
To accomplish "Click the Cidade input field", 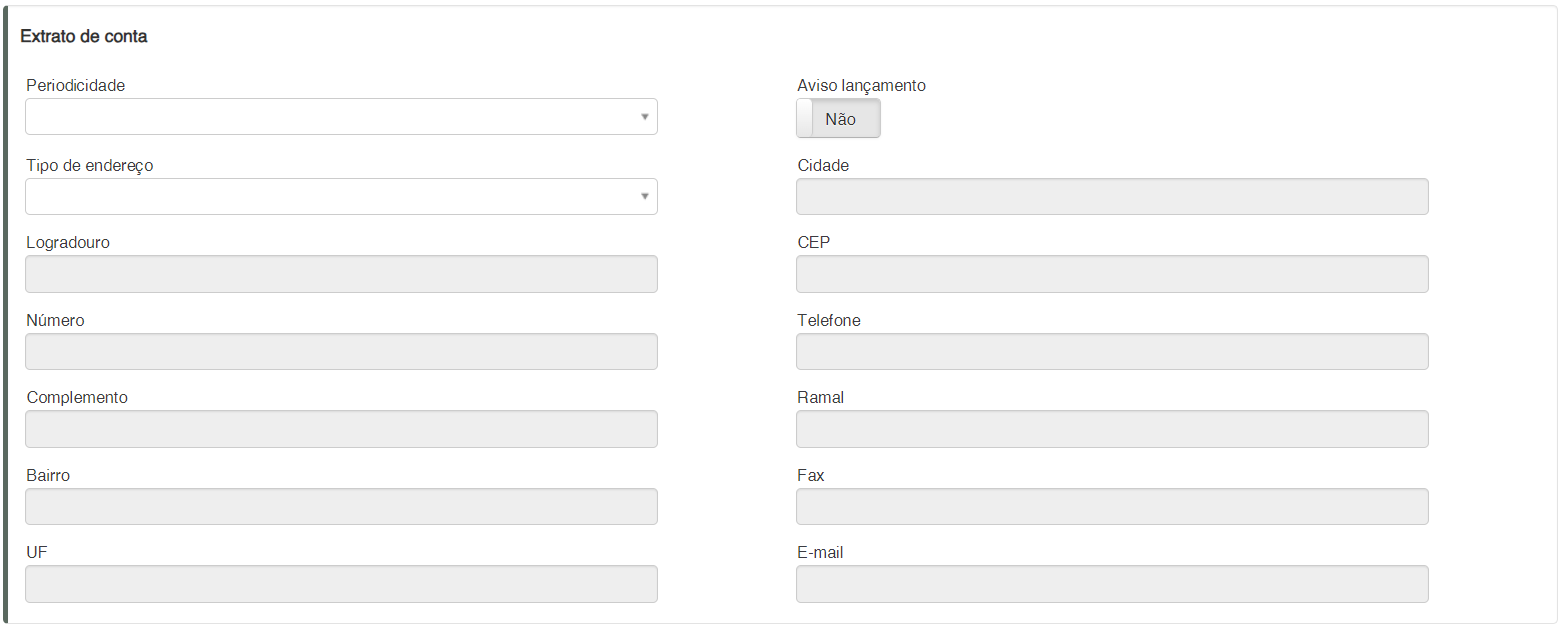I will point(1111,197).
